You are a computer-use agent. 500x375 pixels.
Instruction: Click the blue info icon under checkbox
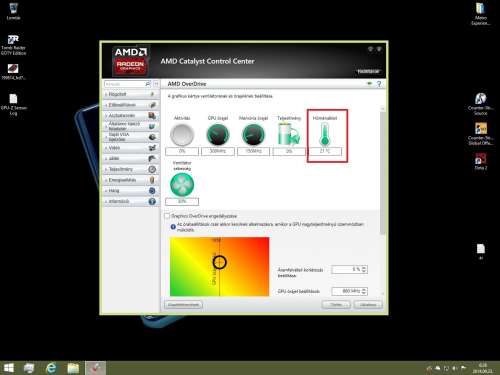click(173, 227)
